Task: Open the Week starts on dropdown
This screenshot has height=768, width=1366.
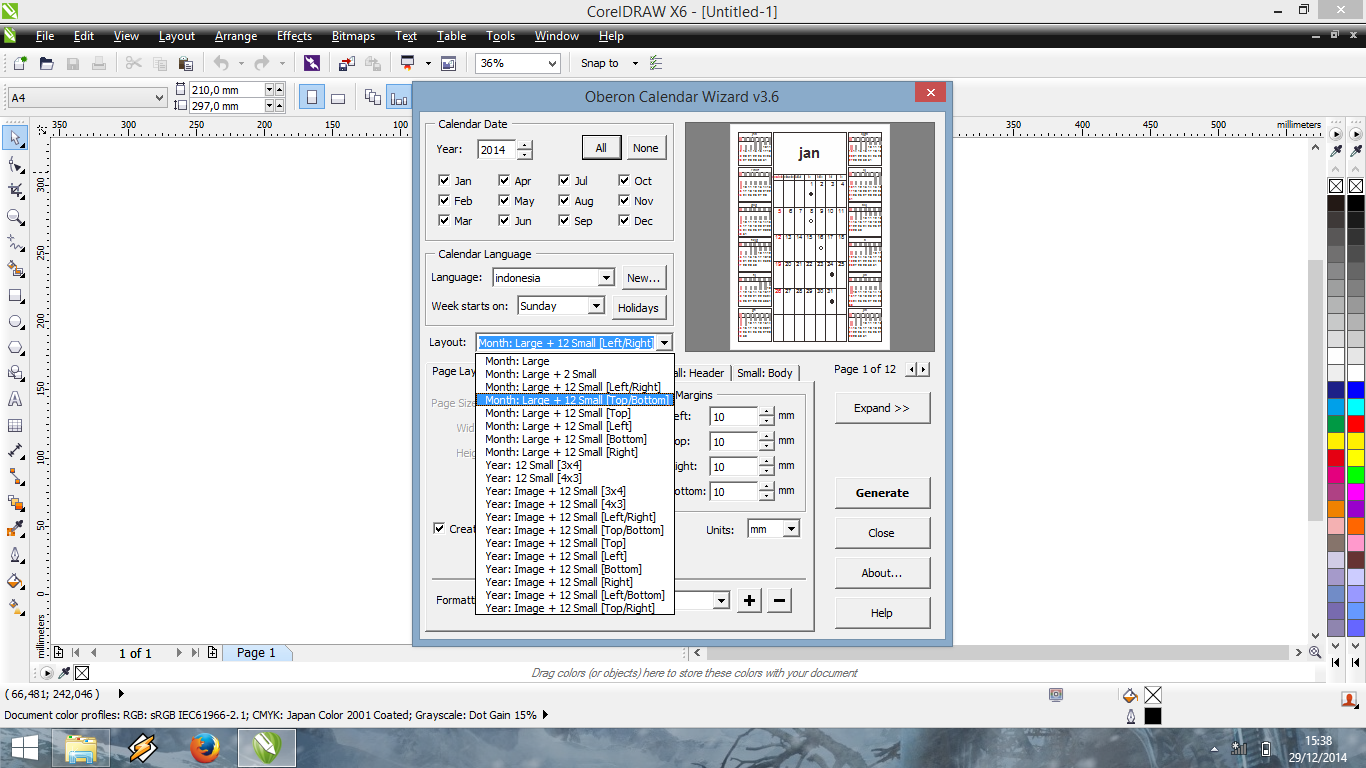Action: (x=596, y=306)
